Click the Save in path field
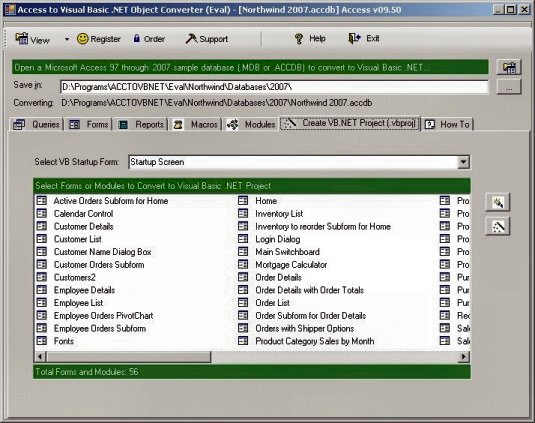This screenshot has width=535, height=423. tap(274, 87)
